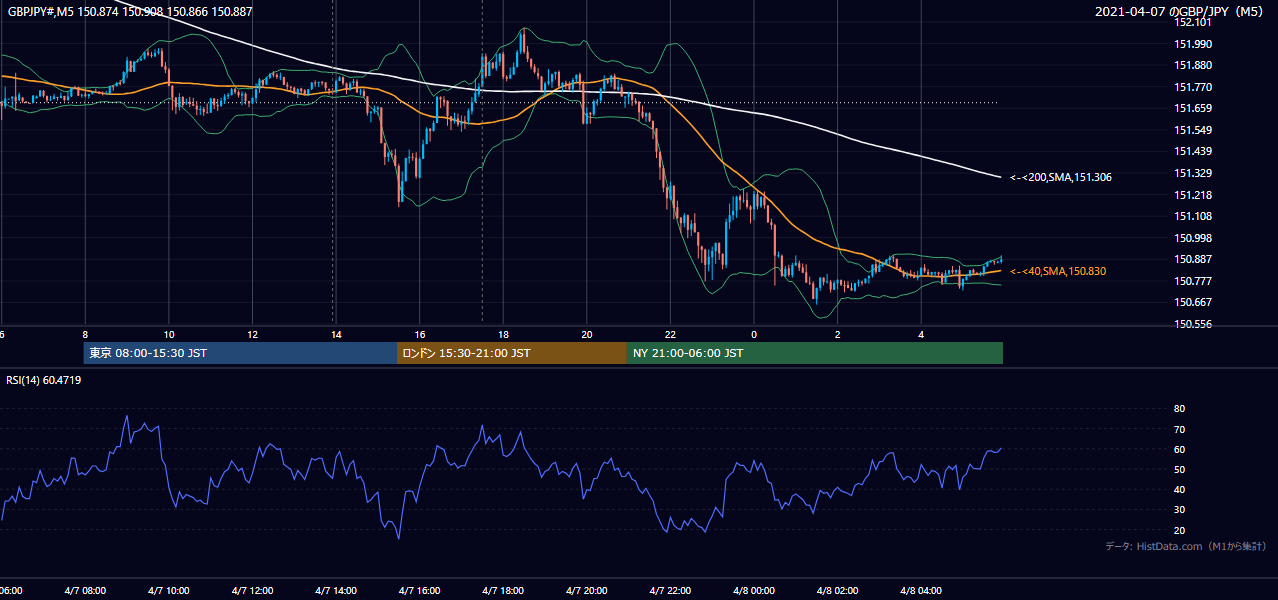The image size is (1278, 600).
Task: Click price axis value 151.659
Action: click(x=1192, y=109)
